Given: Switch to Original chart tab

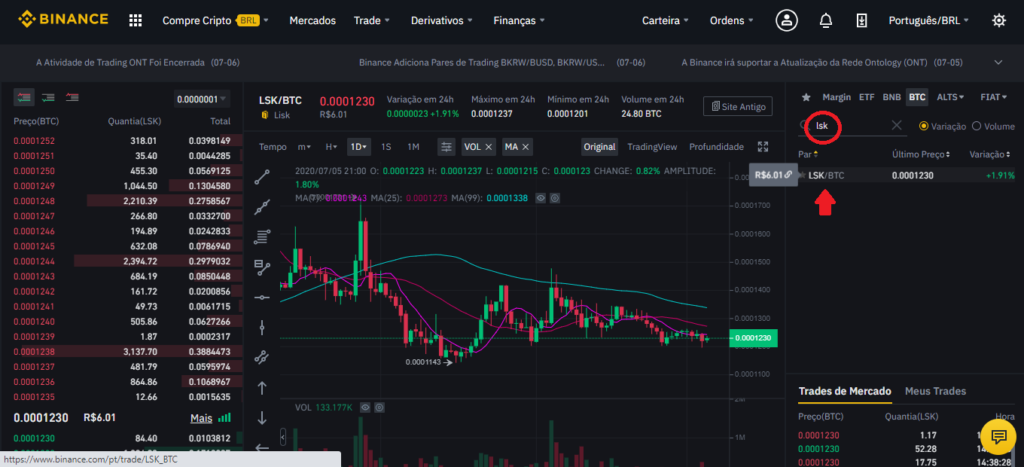Looking at the screenshot, I should [x=600, y=146].
